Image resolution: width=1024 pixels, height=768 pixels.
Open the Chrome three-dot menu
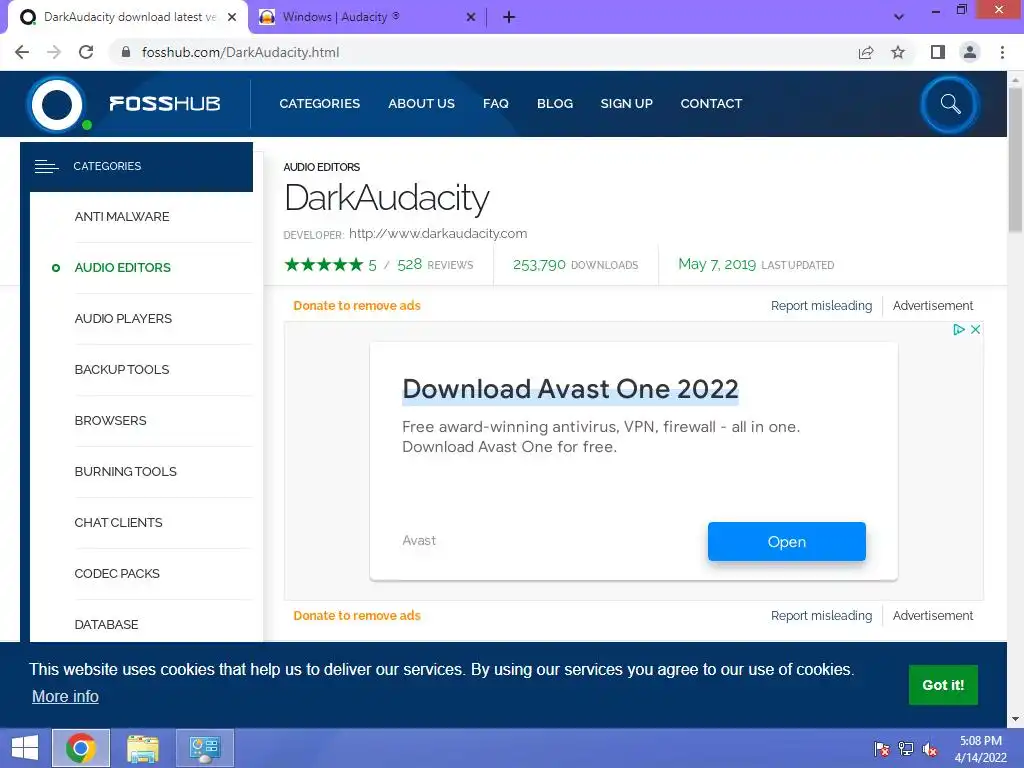pyautogui.click(x=1002, y=52)
